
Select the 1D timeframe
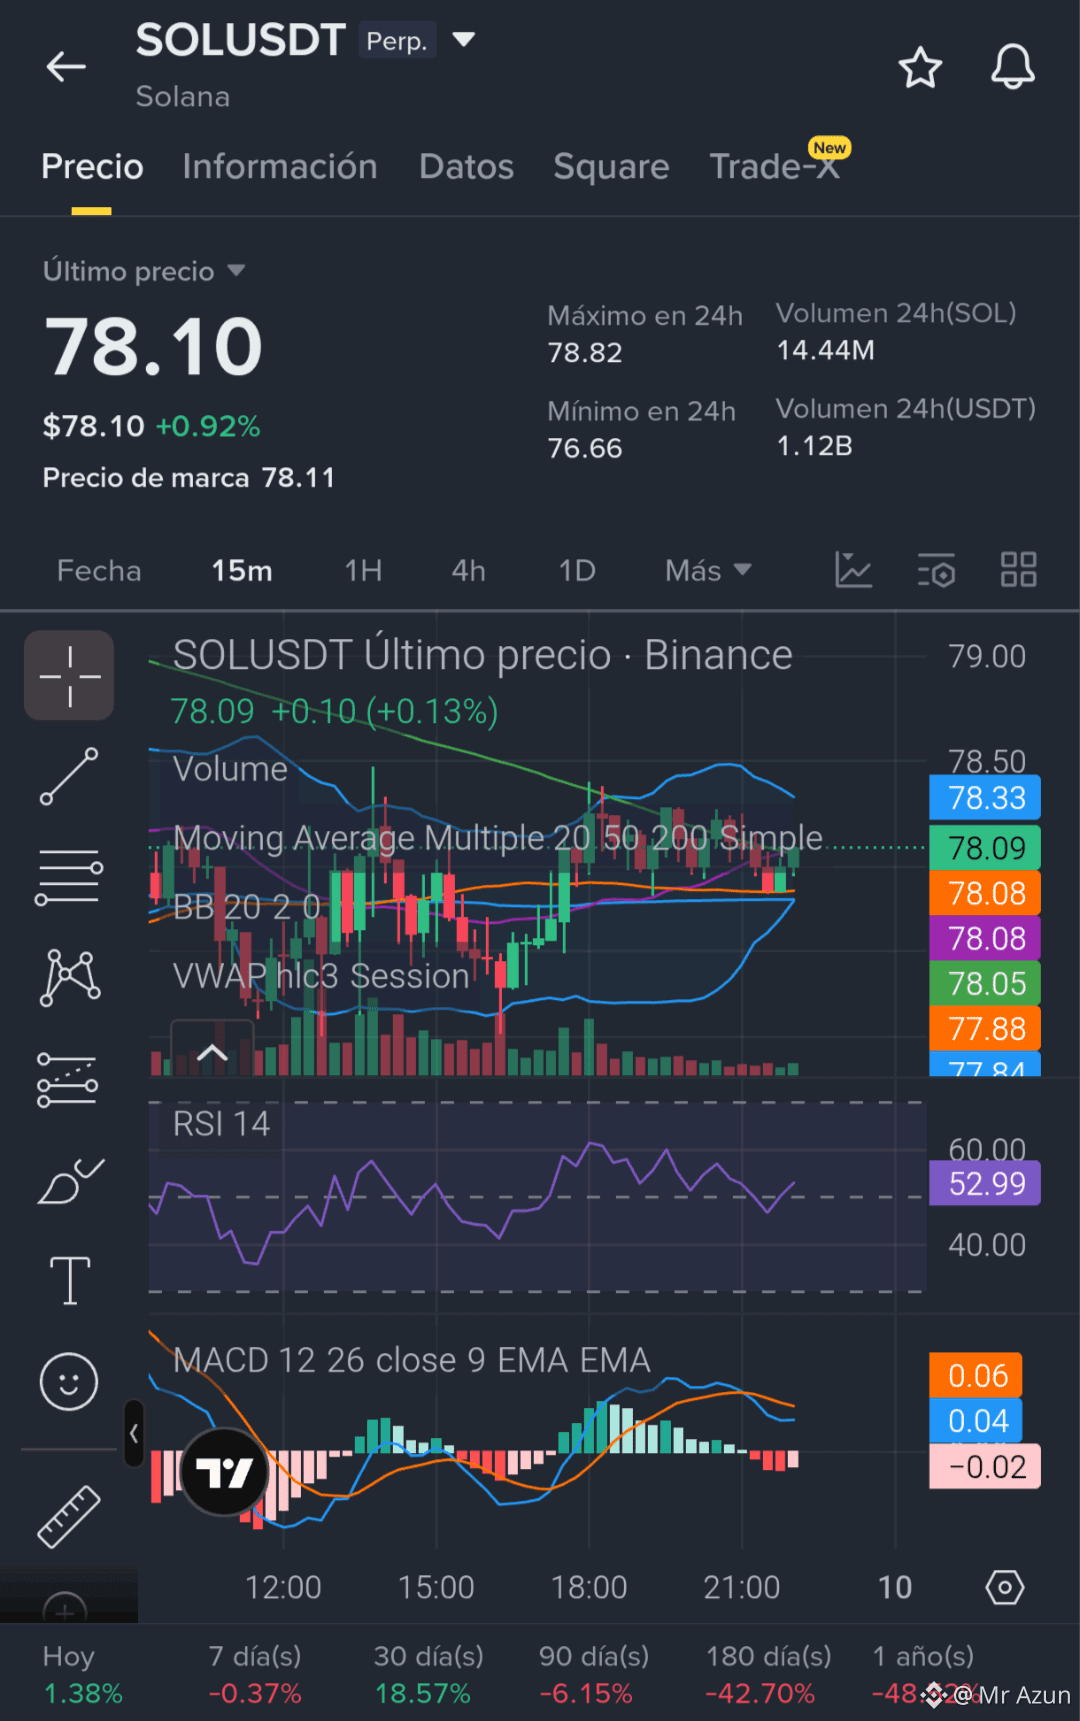pos(577,571)
